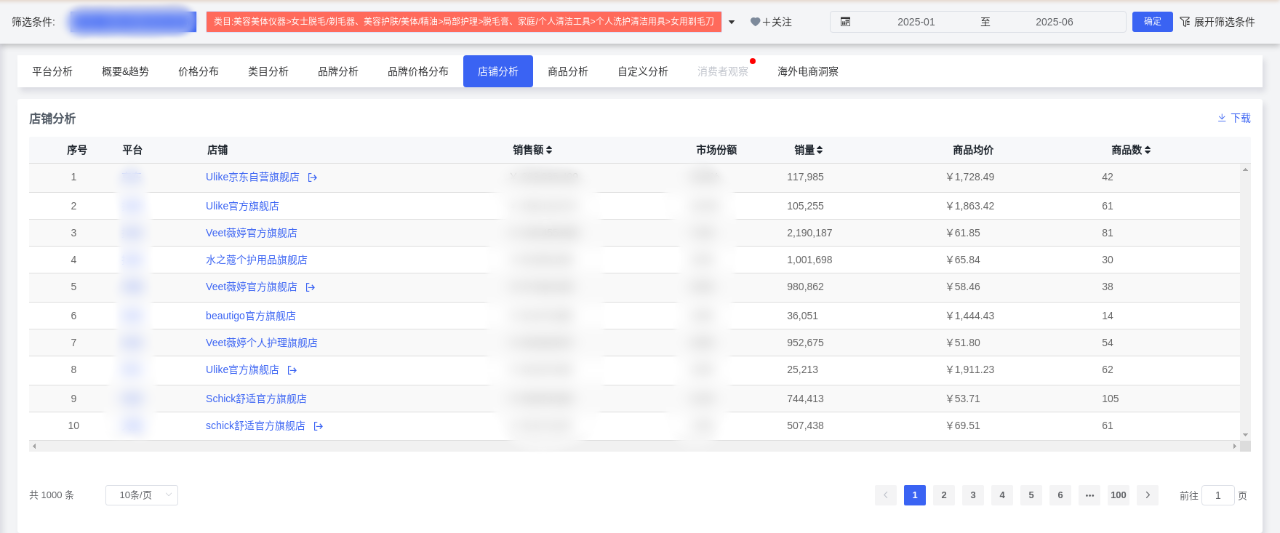1280x533 pixels.
Task: Go to page 5 in pagination
Action: [x=1031, y=495]
